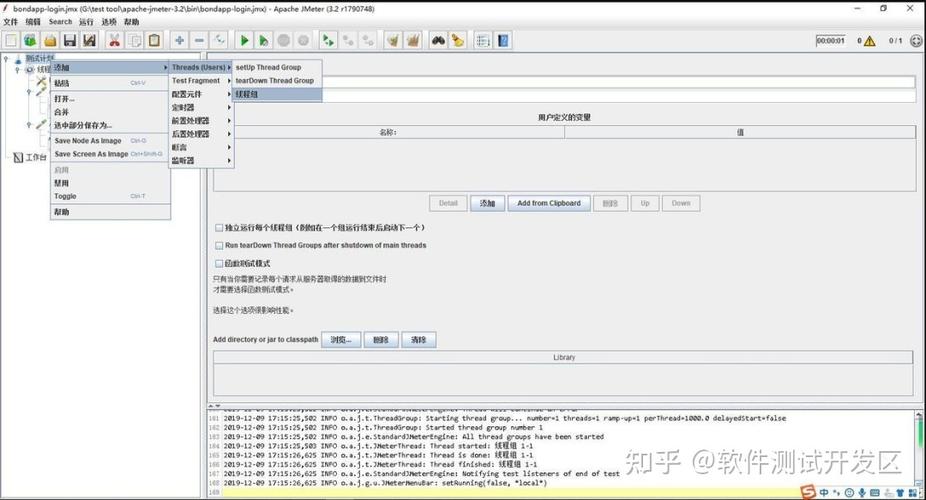
Task: Select 线程组 in the Threads submenu
Action: pyautogui.click(x=277, y=94)
